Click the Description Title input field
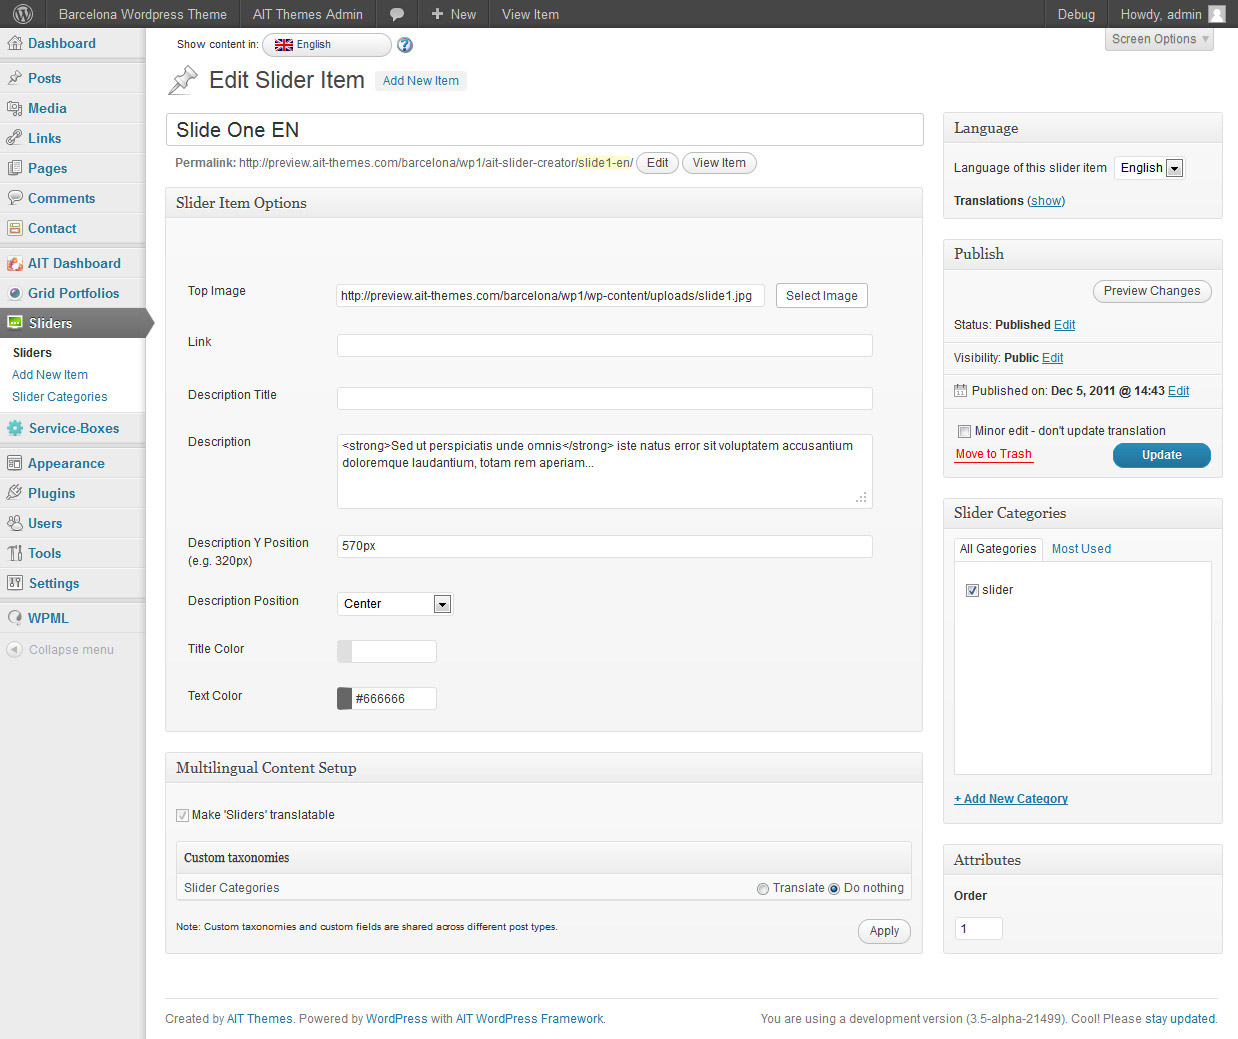 [605, 398]
